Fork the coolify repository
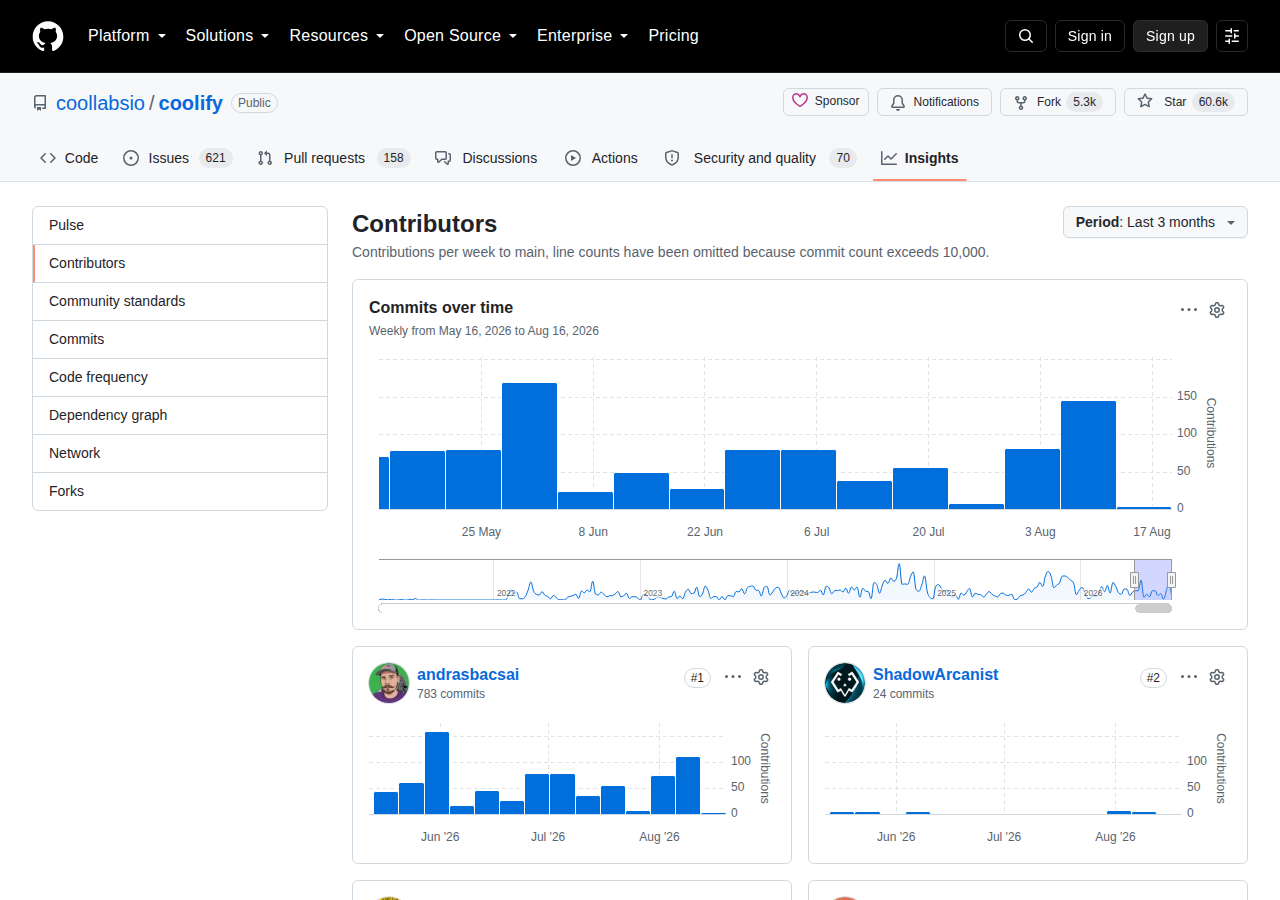The width and height of the screenshot is (1280, 900). [1058, 102]
